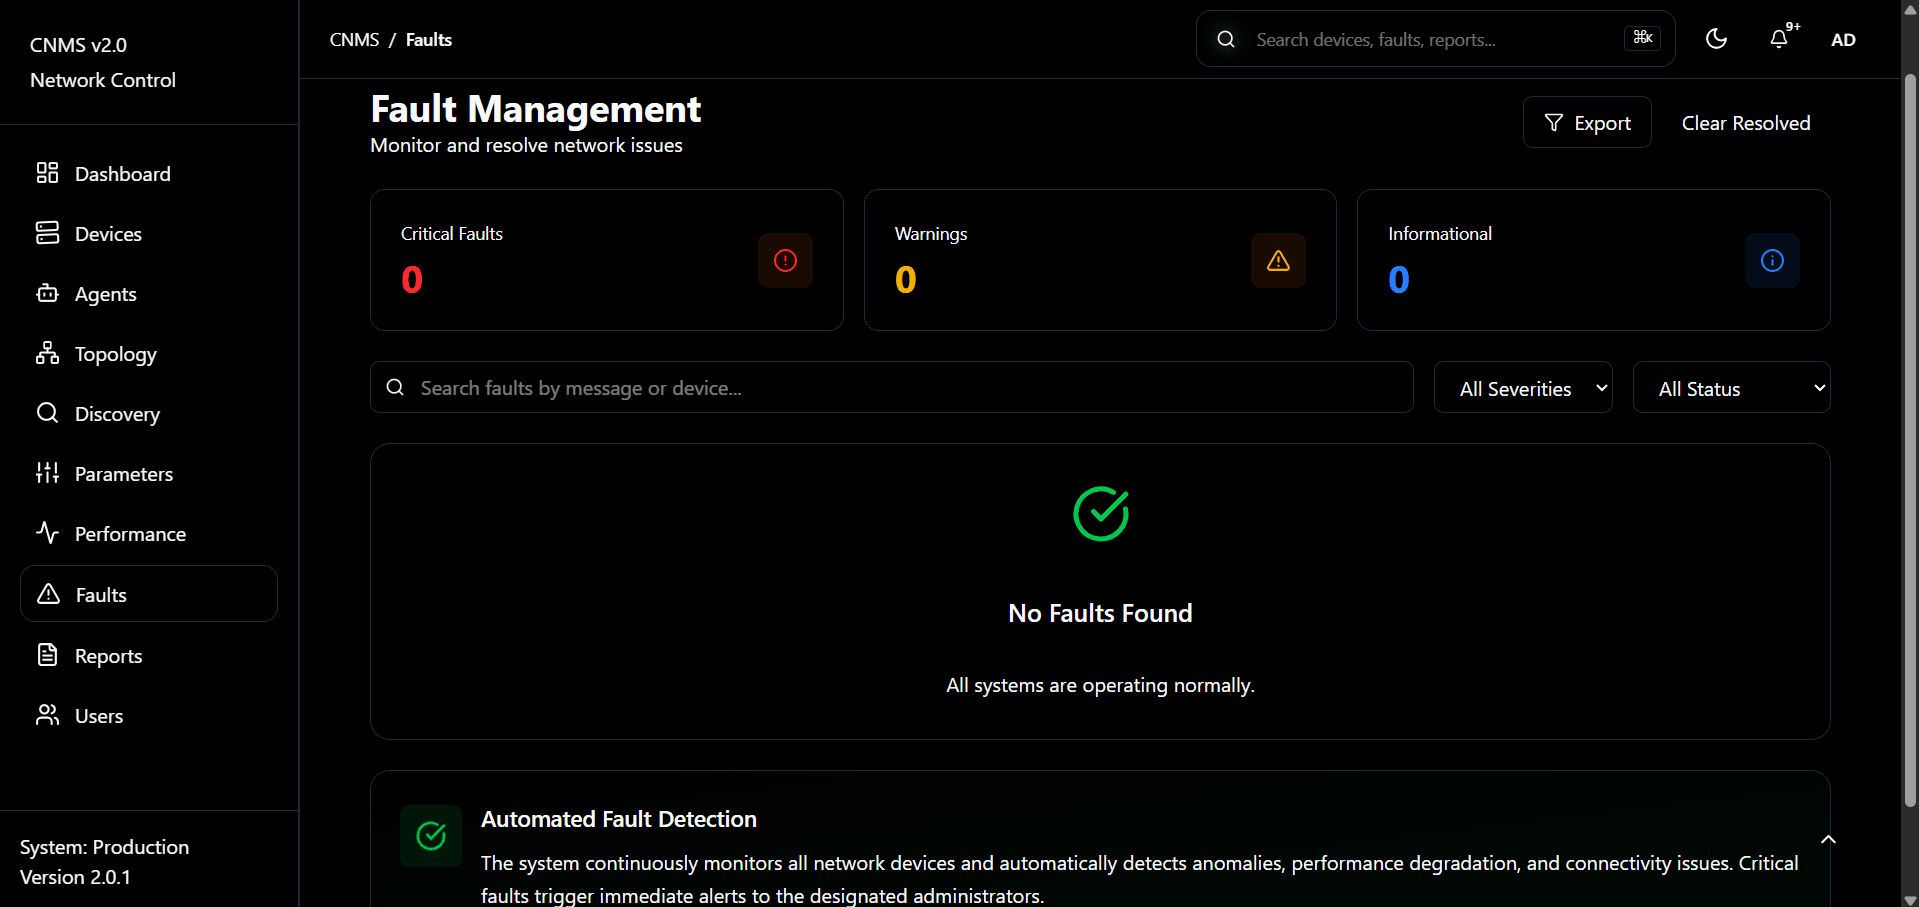The height and width of the screenshot is (907, 1919).
Task: Click the page vertical scrollbar
Action: (x=1910, y=440)
